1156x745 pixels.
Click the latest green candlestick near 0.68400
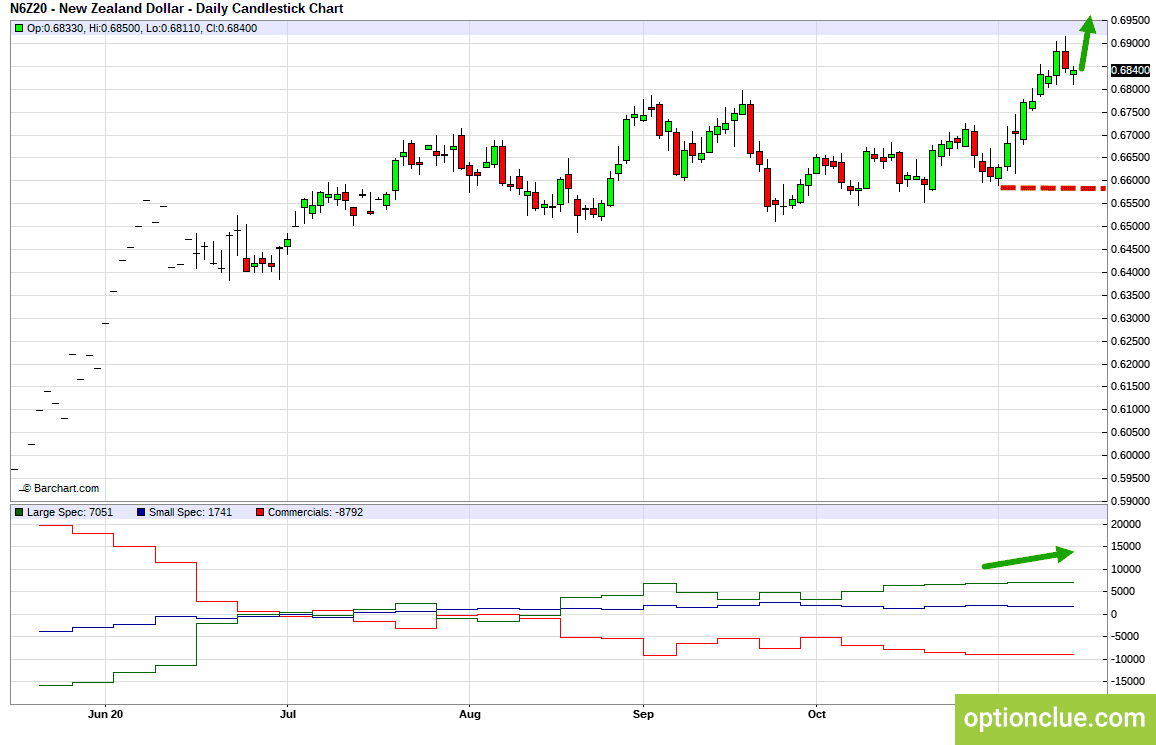click(1073, 72)
